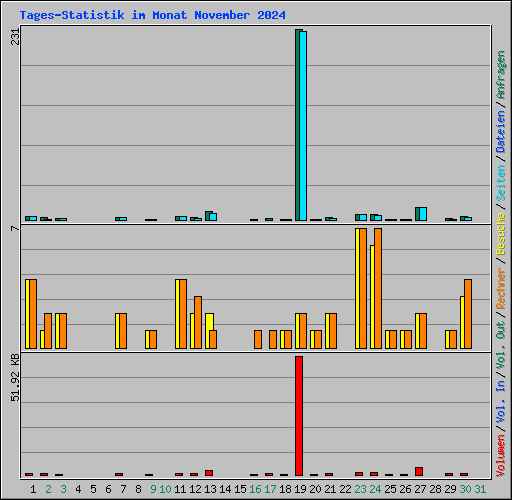Click the Rechner legend label
Screen dimensions: 512x500
[x=501, y=288]
